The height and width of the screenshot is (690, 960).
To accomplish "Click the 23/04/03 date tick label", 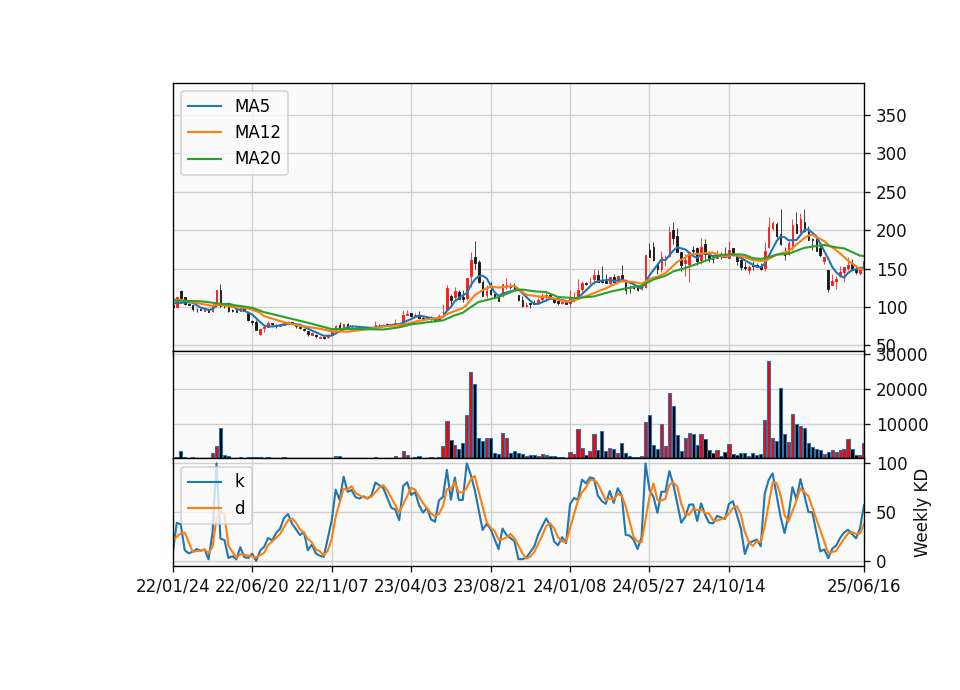I will [x=411, y=586].
